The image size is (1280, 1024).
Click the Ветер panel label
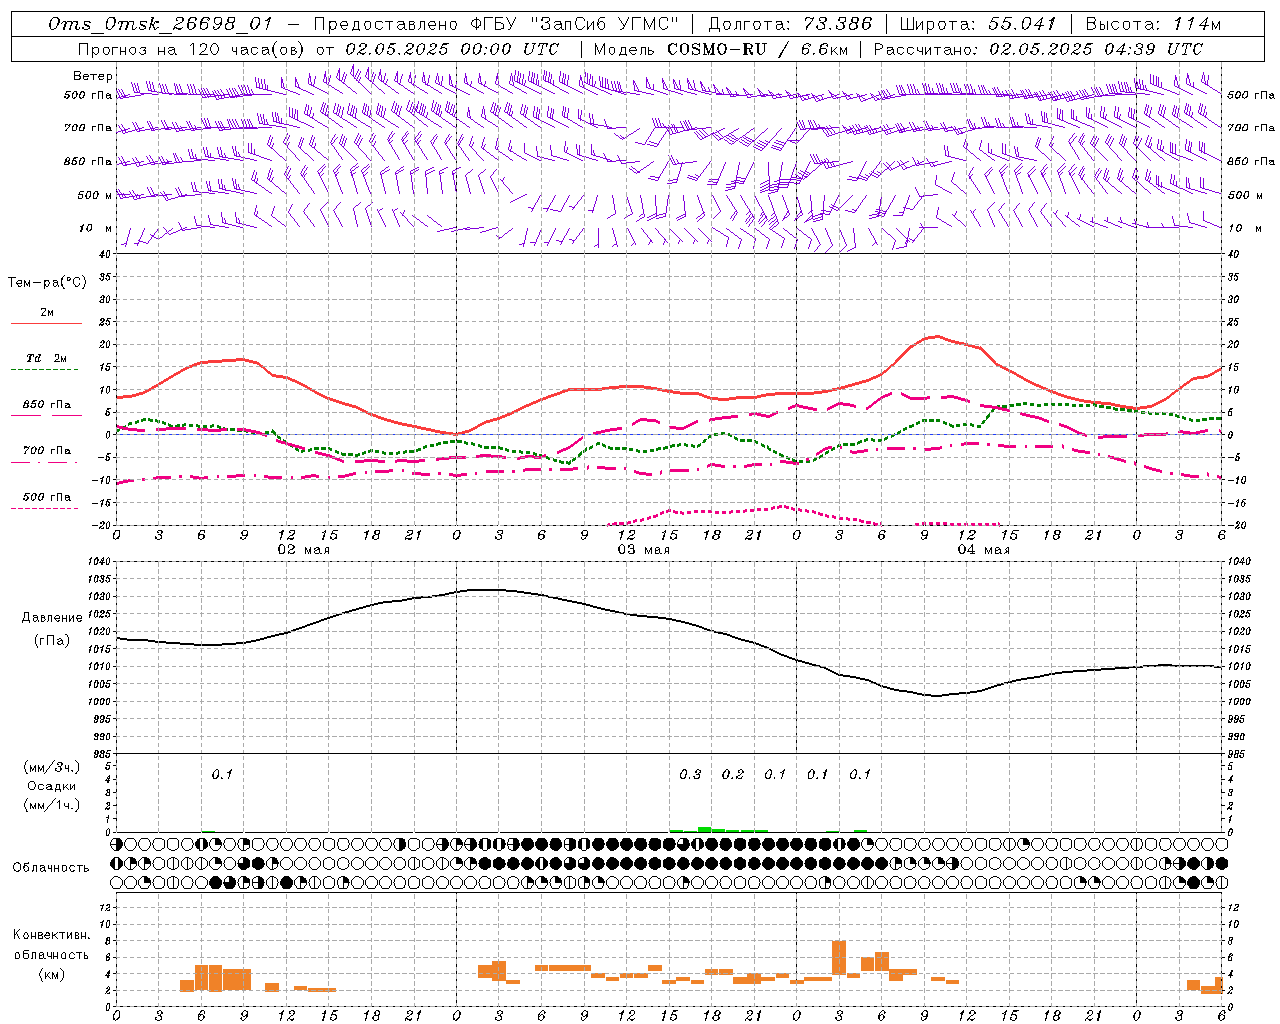[x=92, y=76]
